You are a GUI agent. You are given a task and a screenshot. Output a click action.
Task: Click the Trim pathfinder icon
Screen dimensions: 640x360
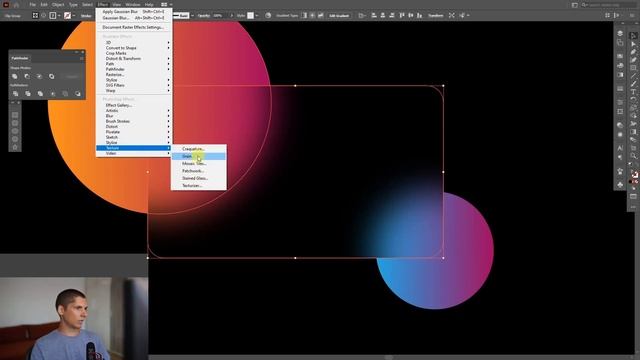click(x=28, y=94)
